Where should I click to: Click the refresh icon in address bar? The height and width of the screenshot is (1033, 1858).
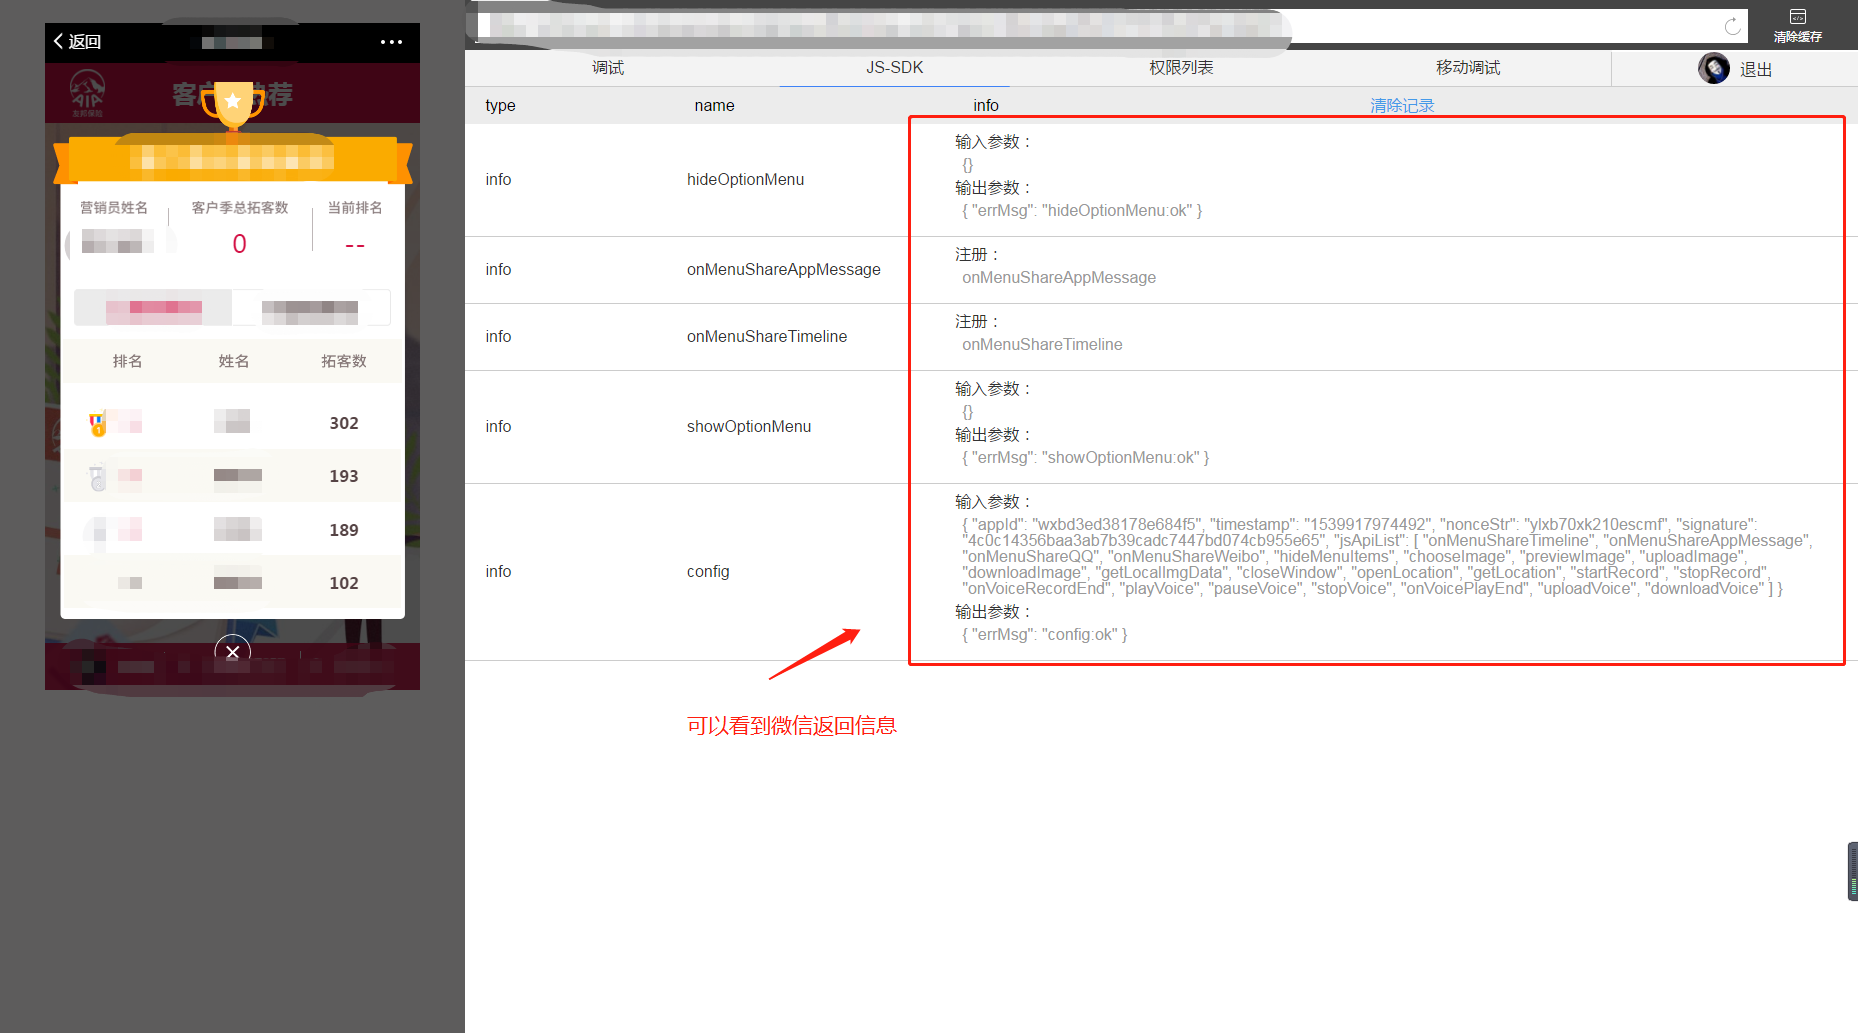[x=1732, y=26]
